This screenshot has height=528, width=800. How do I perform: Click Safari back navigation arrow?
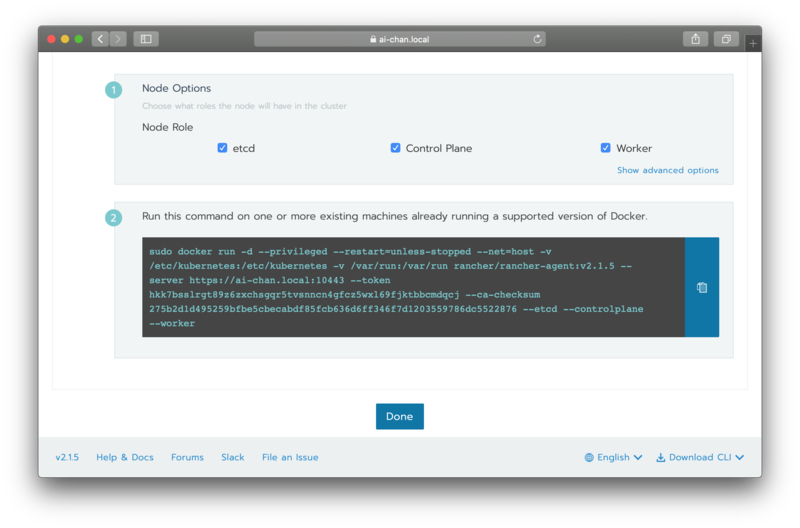point(100,39)
